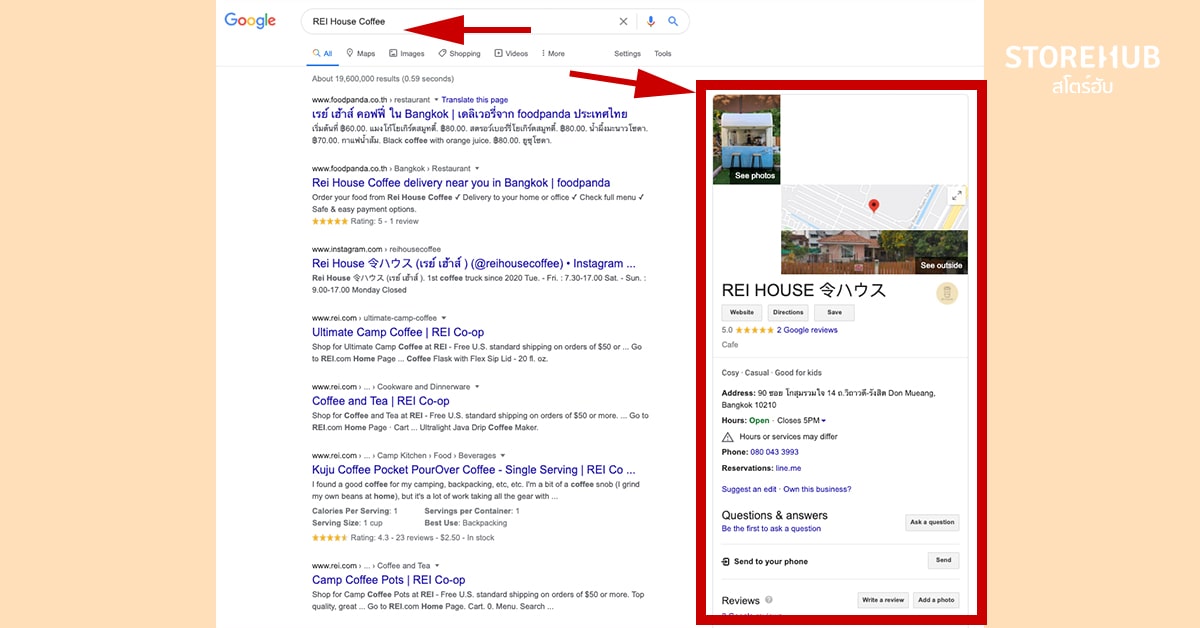Open the See outside street view thumbnail
Image resolution: width=1200 pixels, height=628 pixels.
874,252
